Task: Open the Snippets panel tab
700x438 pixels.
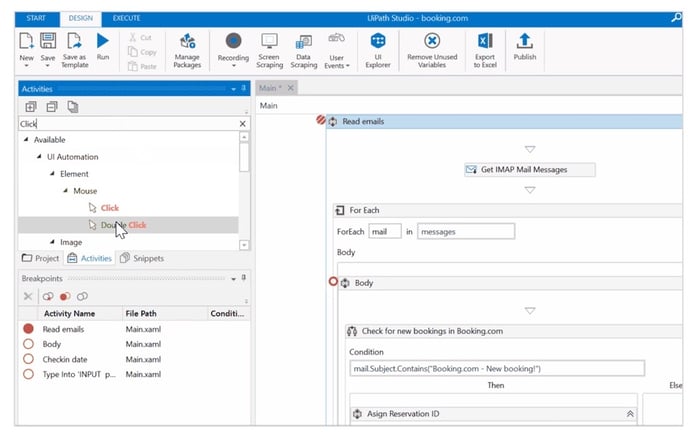Action: pyautogui.click(x=142, y=258)
